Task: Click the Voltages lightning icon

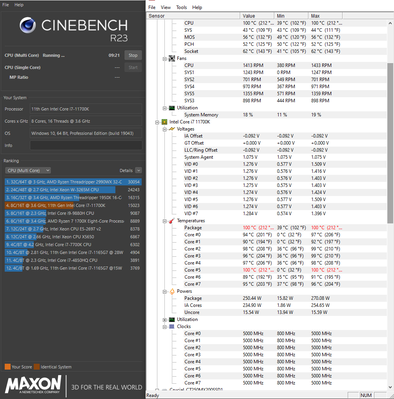Action: [x=172, y=129]
